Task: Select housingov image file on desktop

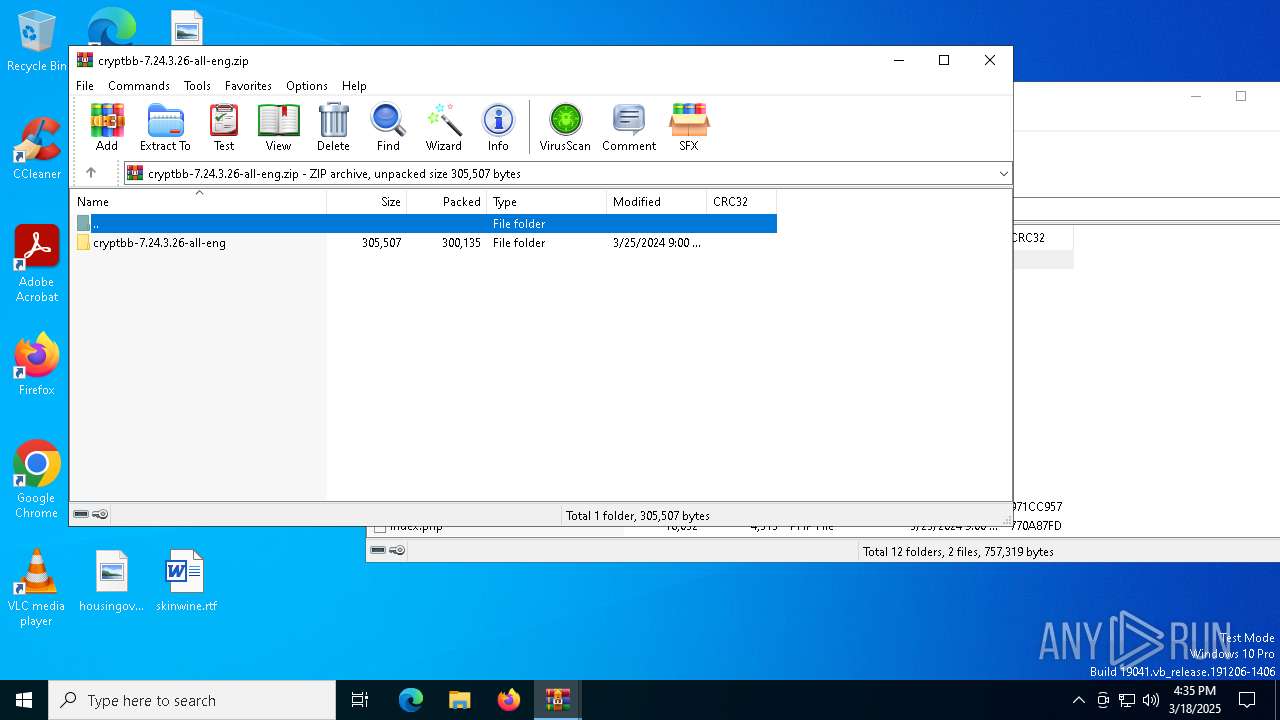Action: [111, 581]
